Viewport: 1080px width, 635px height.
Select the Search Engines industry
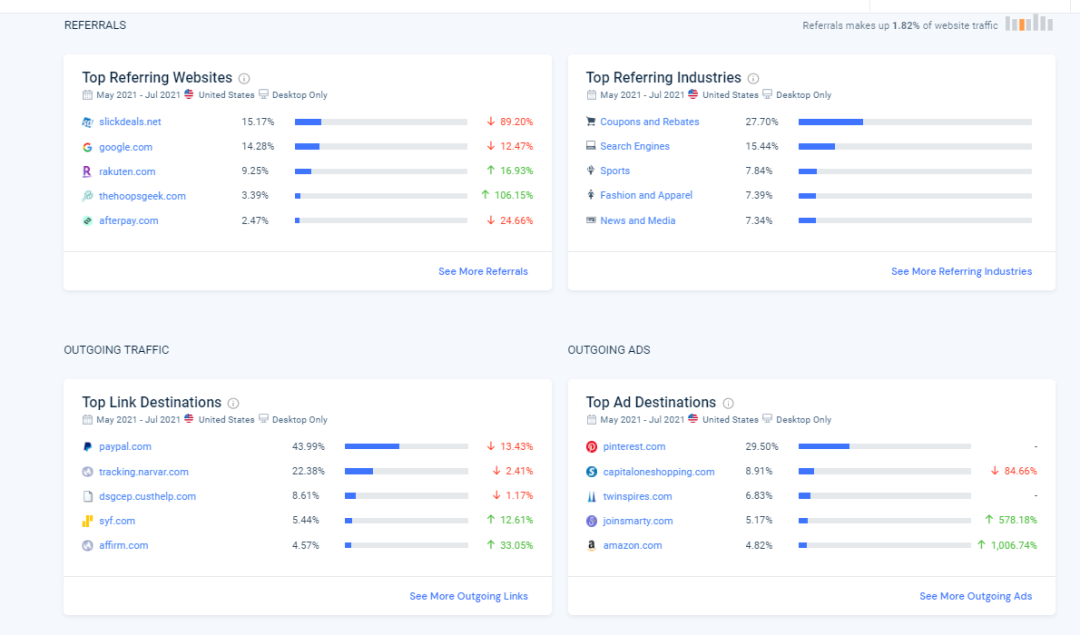(634, 147)
